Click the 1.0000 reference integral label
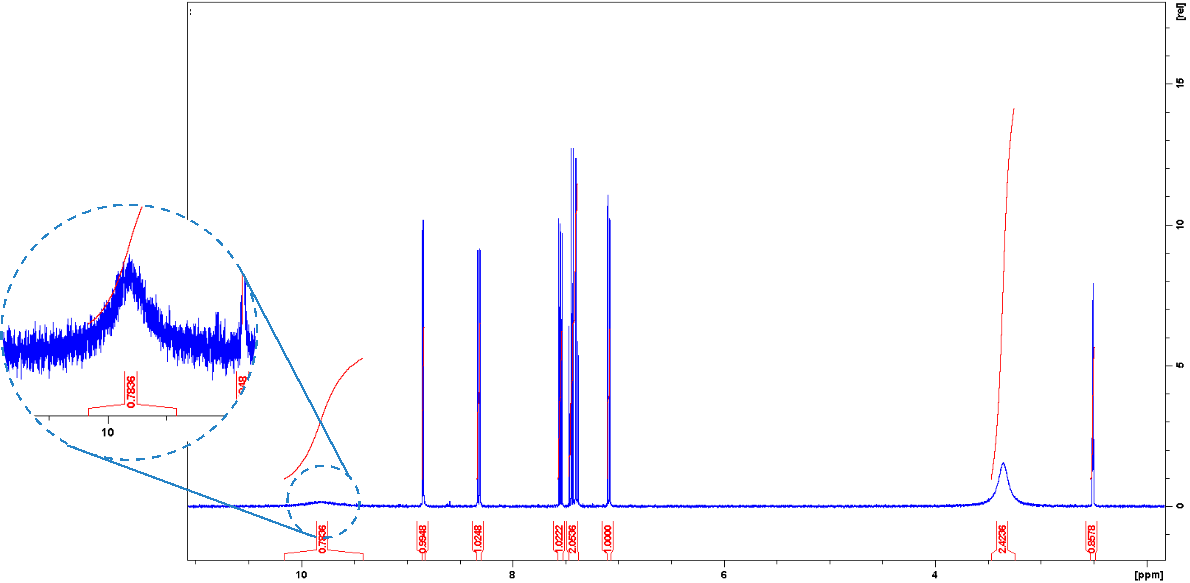The image size is (1190, 583). (x=608, y=540)
